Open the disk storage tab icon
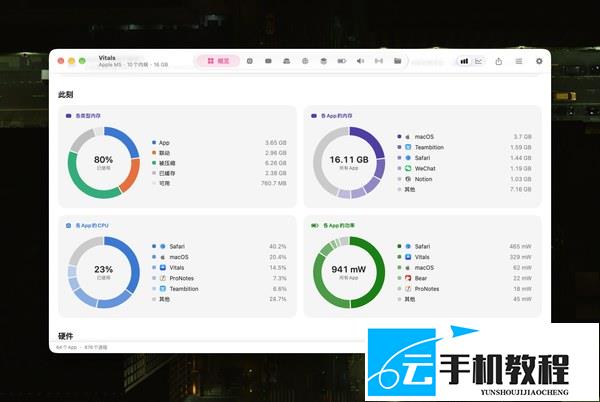The width and height of the screenshot is (600, 402). point(323,61)
